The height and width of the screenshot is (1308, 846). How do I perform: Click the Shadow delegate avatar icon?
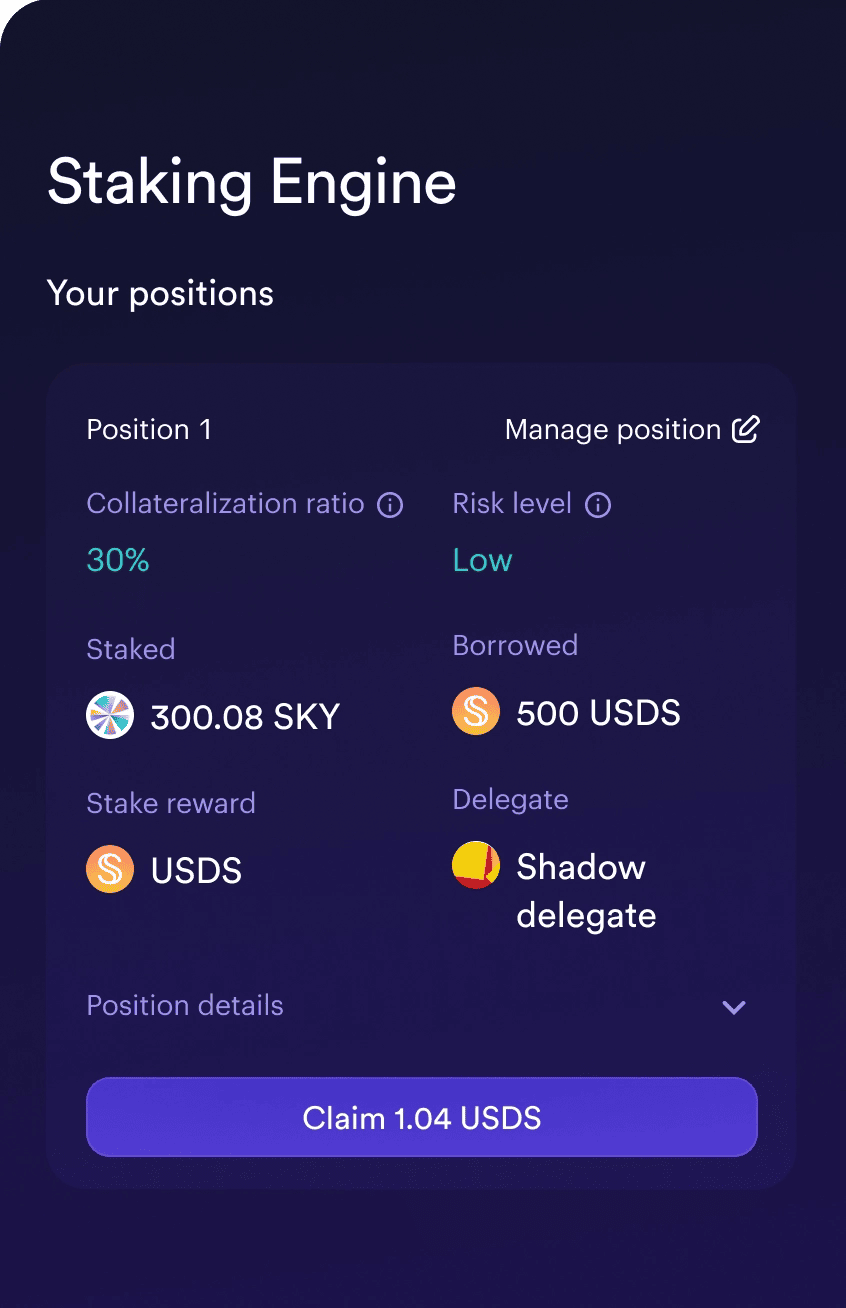pyautogui.click(x=476, y=865)
